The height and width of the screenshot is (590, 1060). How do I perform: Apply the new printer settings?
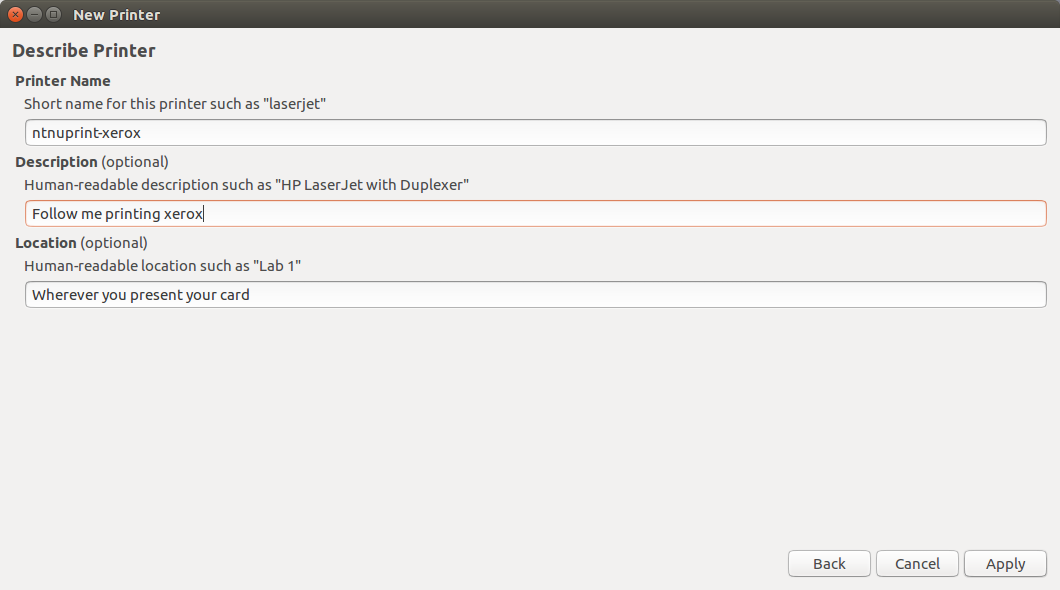(1005, 564)
